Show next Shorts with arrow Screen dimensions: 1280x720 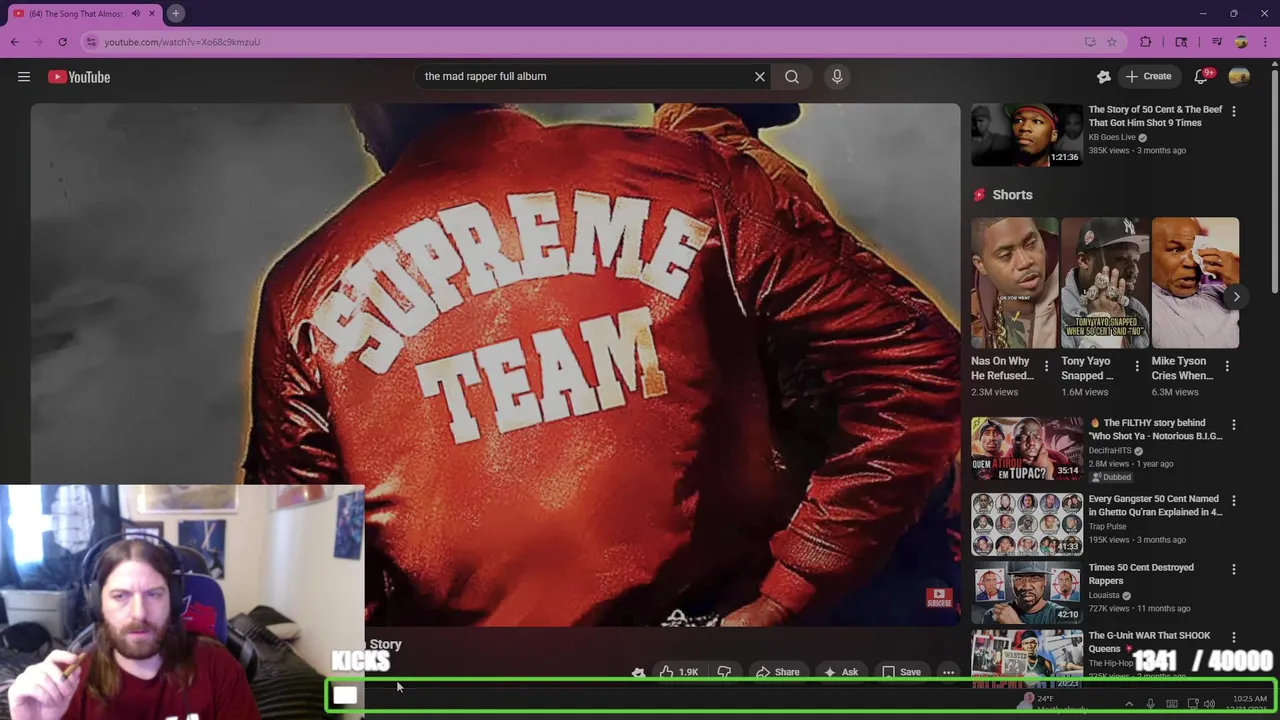coord(1236,297)
